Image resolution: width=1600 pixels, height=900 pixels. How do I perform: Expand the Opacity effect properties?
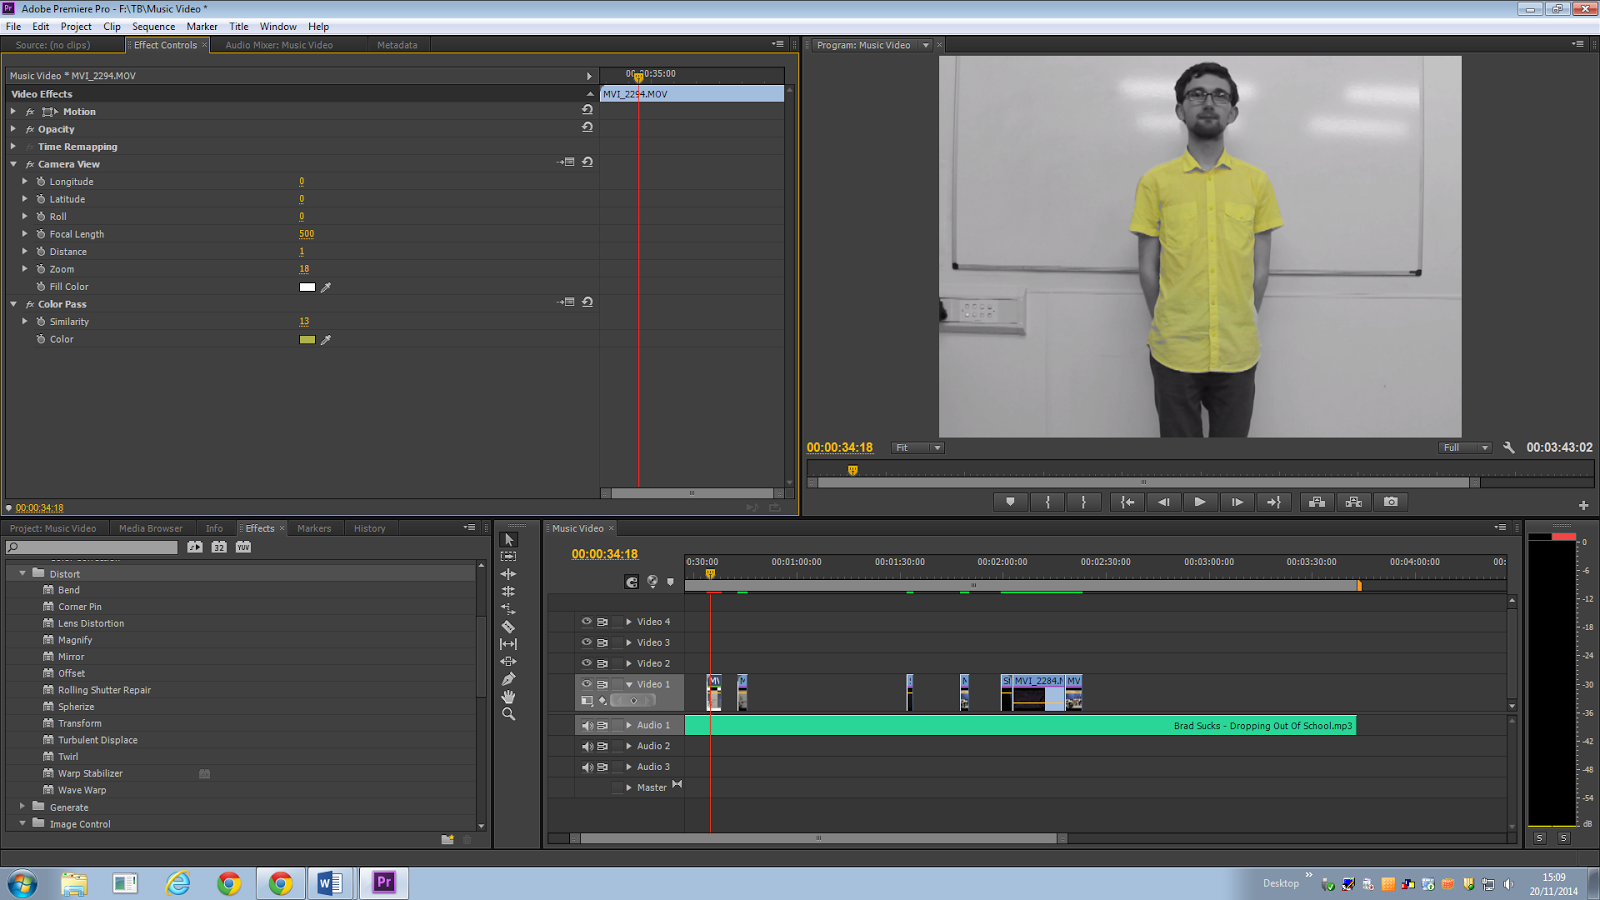pos(13,129)
